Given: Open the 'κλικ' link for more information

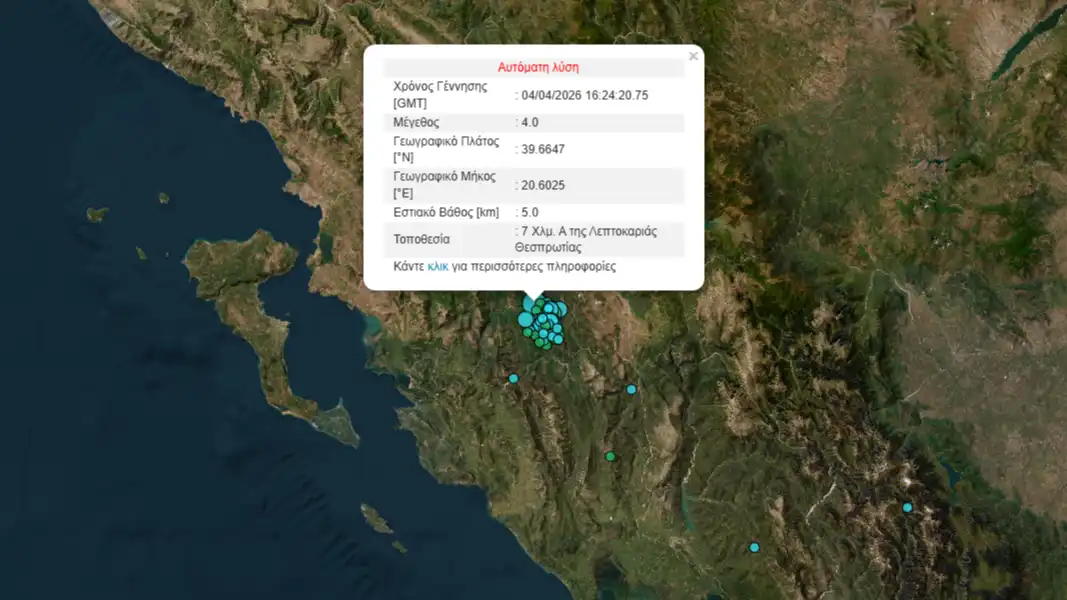Looking at the screenshot, I should pyautogui.click(x=438, y=267).
